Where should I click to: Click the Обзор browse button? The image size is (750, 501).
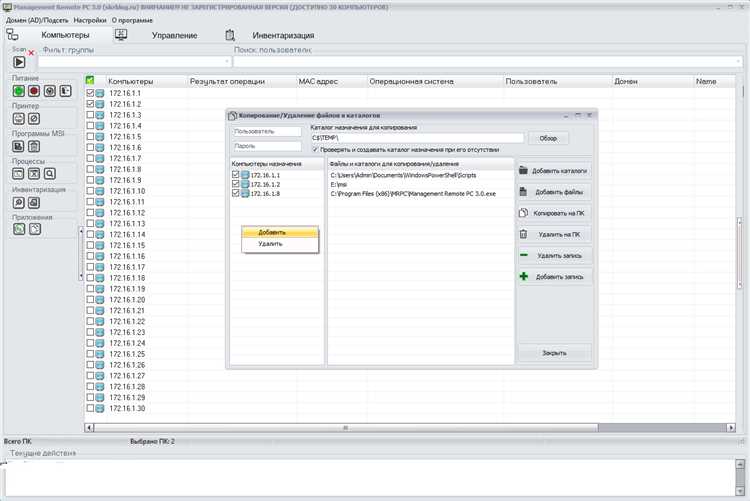(548, 138)
